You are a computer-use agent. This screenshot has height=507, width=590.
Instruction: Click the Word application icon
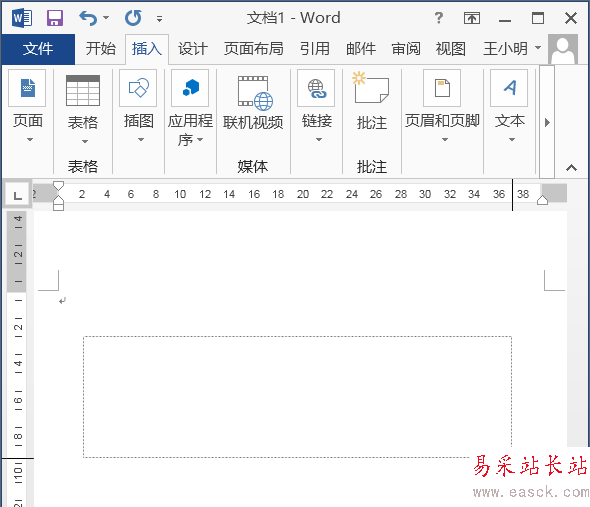point(22,18)
